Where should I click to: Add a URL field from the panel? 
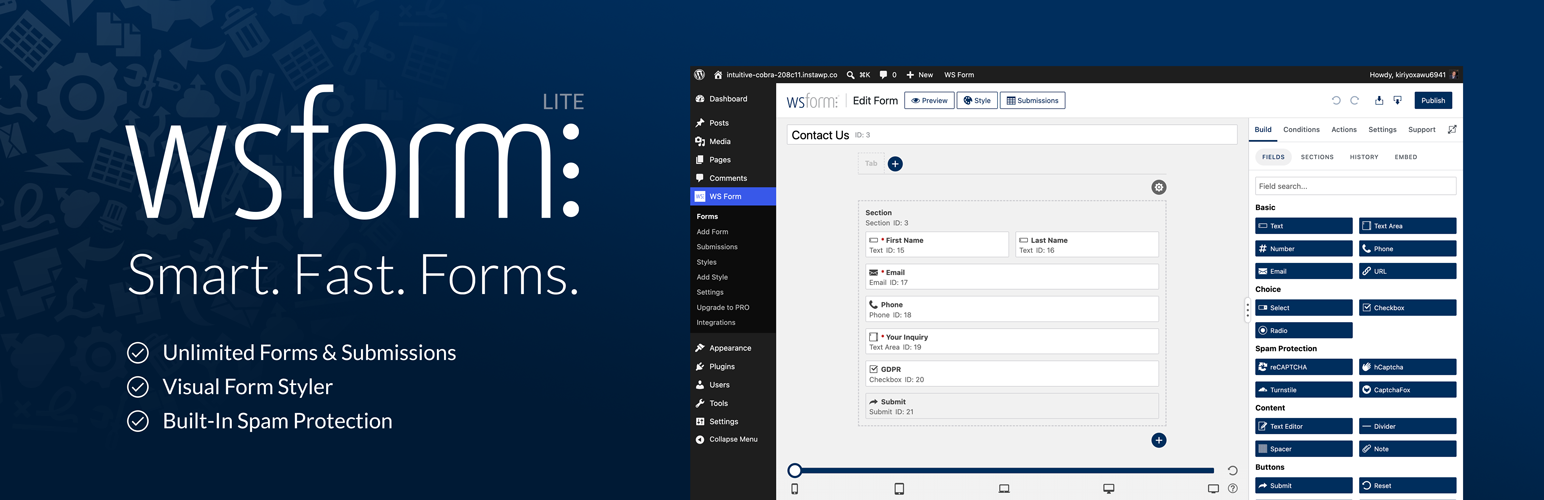[1407, 271]
